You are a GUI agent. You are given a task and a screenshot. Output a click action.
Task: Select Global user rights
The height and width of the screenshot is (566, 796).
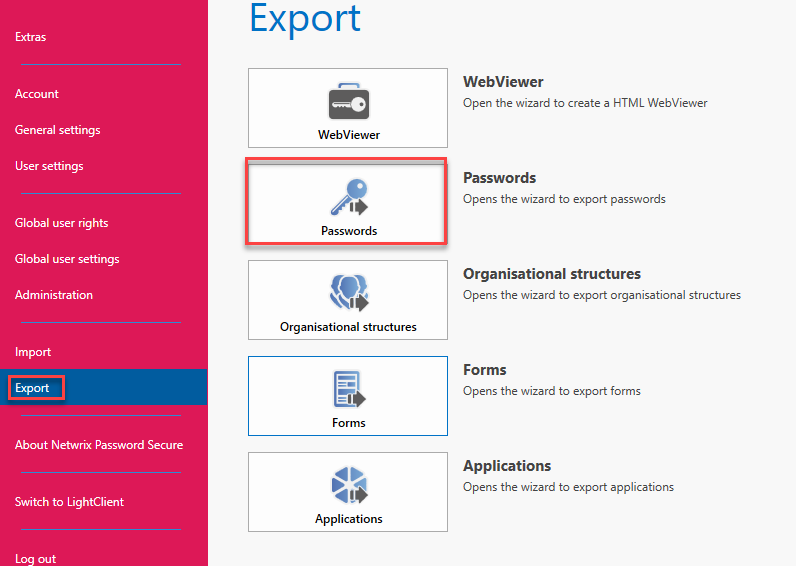click(61, 223)
